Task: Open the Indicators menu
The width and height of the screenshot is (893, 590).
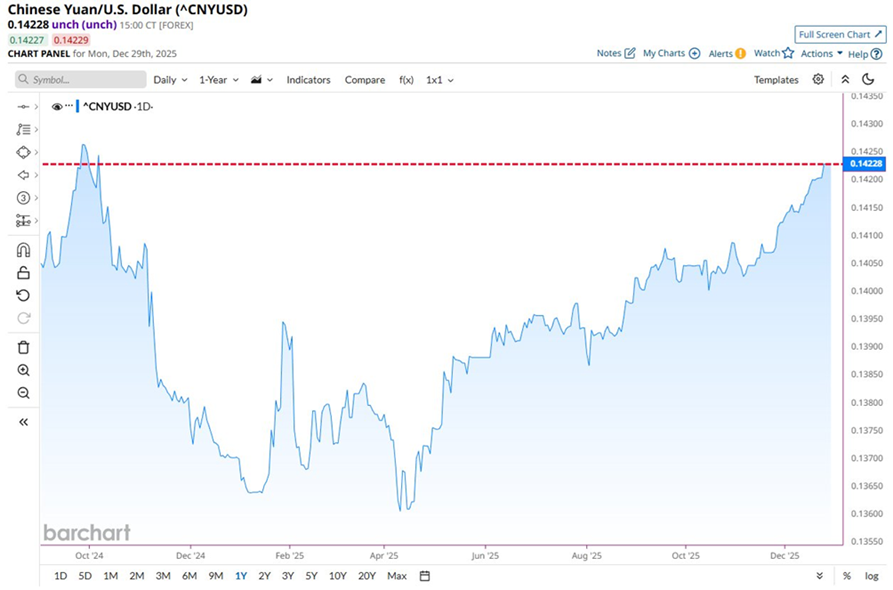Action: (x=308, y=80)
